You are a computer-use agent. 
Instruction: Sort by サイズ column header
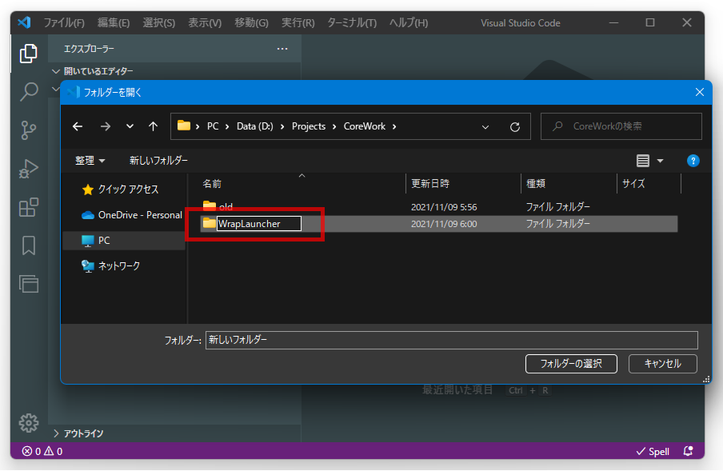click(648, 184)
